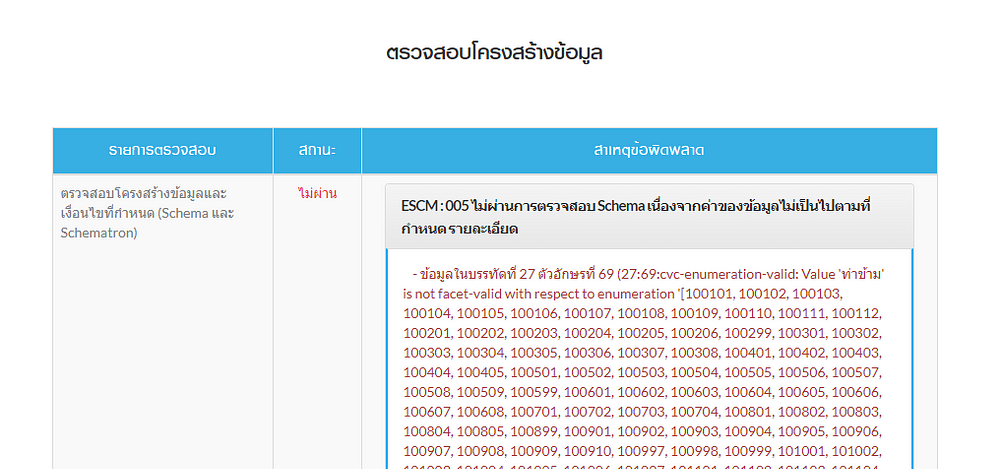Click enumeration code 100501 in the list
Viewport: 1000px width, 469px height.
point(535,373)
